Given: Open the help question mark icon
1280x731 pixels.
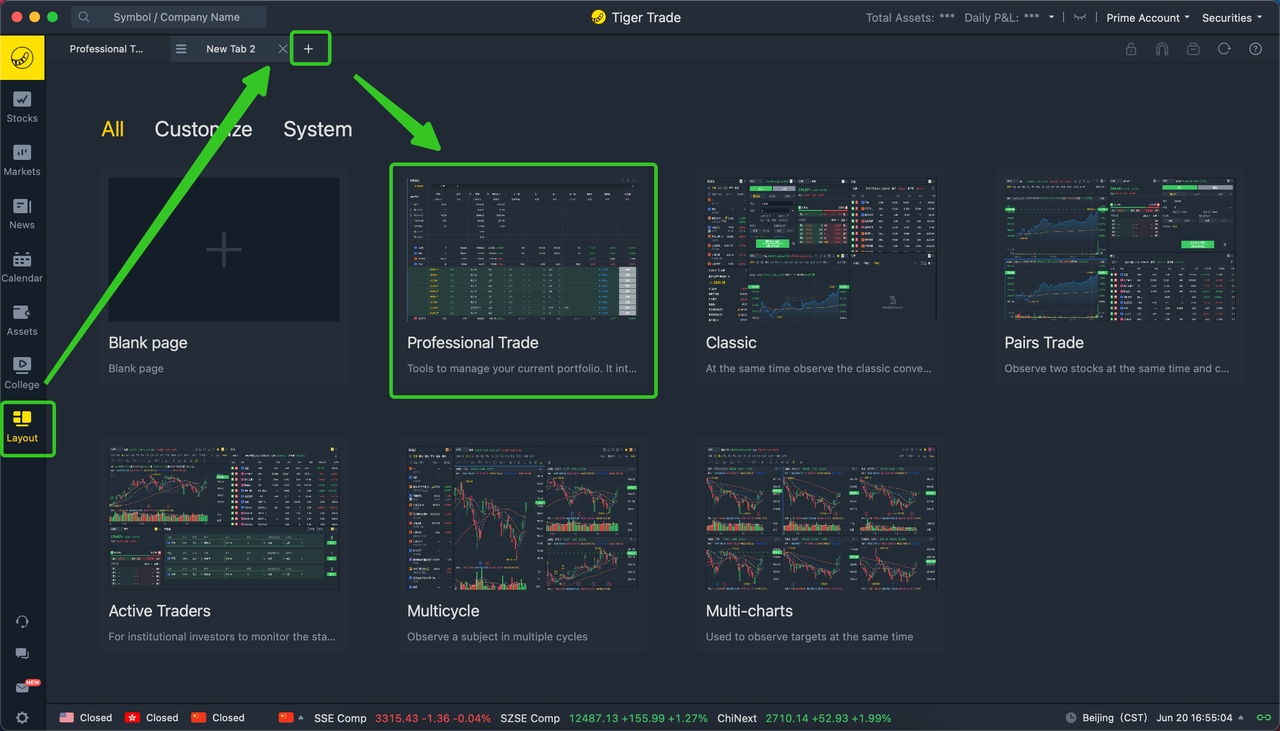Looking at the screenshot, I should point(1255,49).
